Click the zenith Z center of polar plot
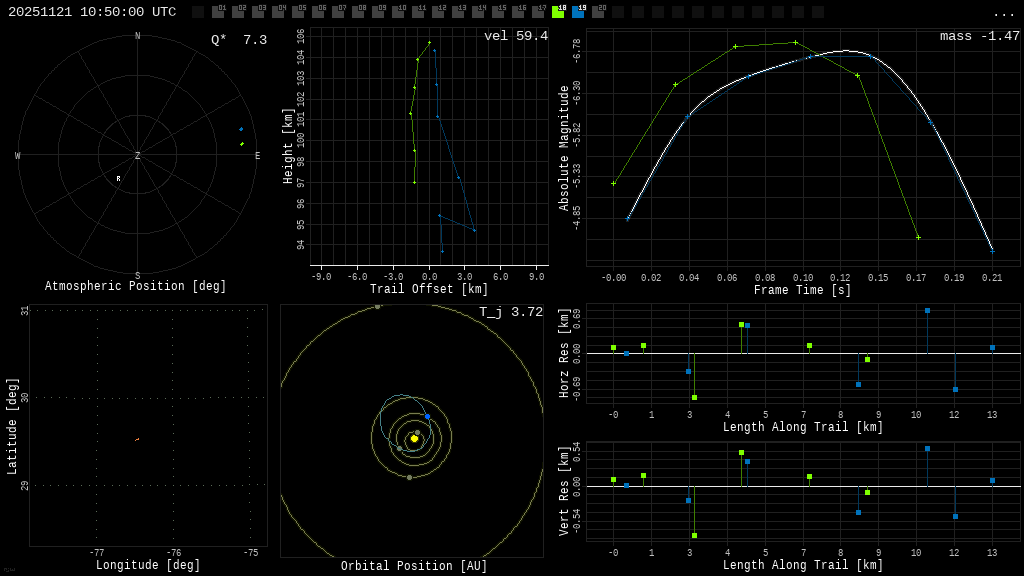Screen dimensions: 1024x576 click(x=138, y=156)
